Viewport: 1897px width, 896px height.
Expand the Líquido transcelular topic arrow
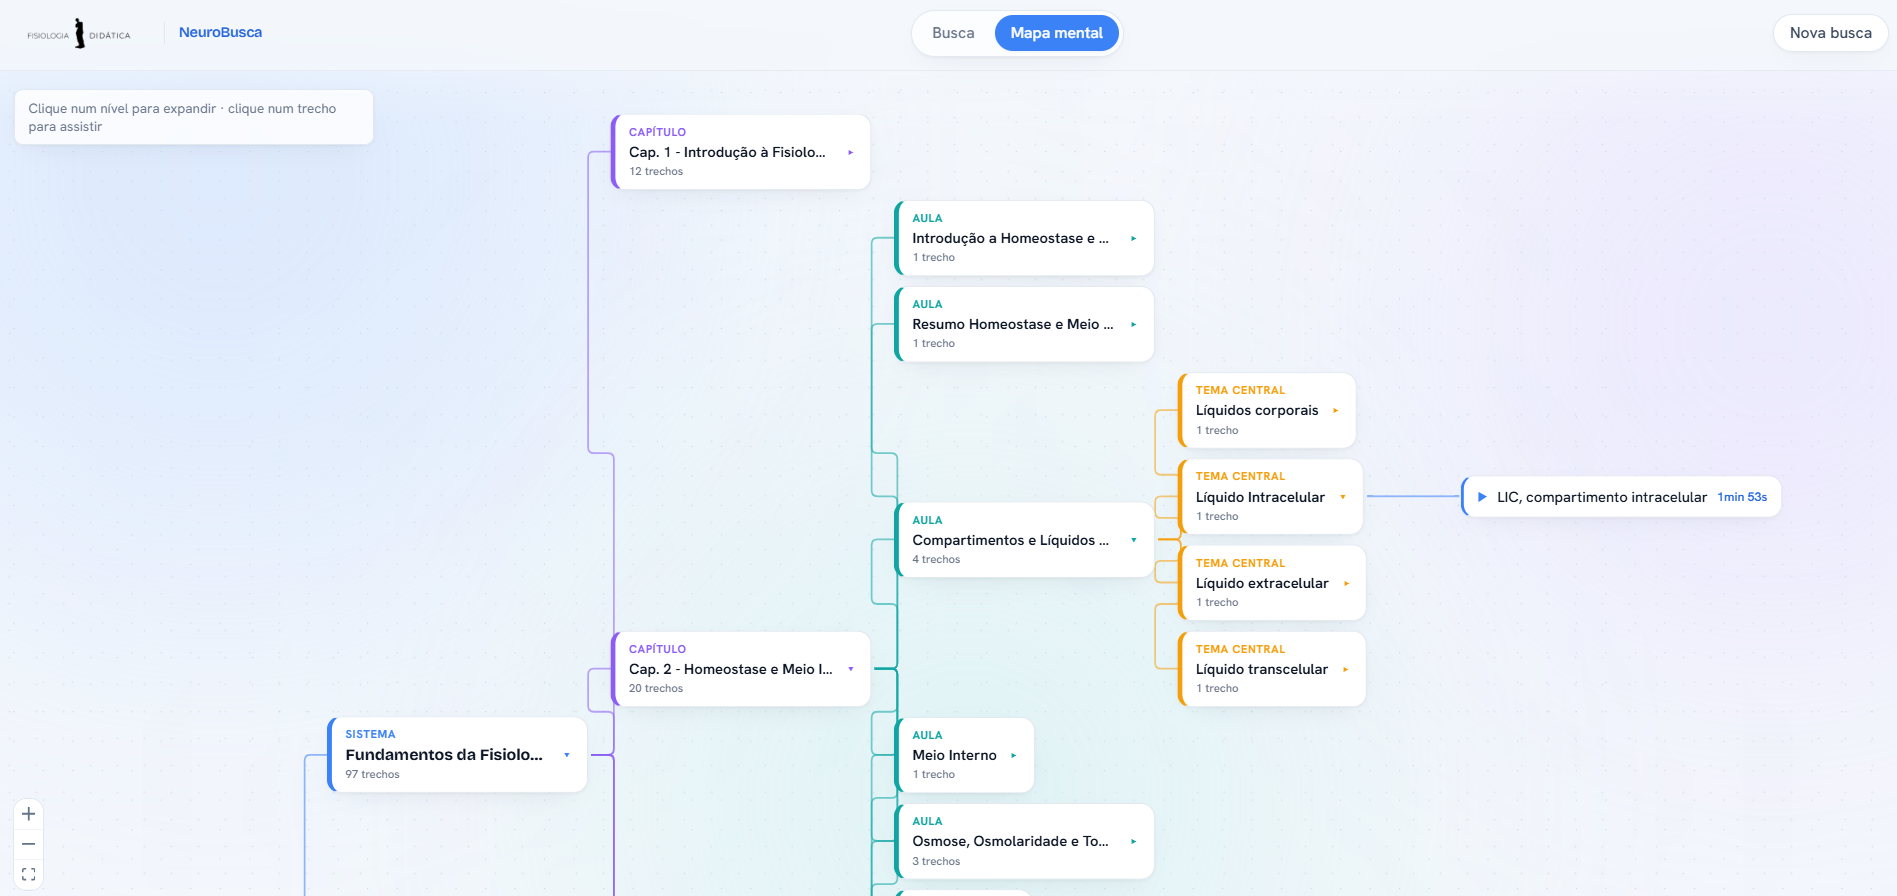1345,670
